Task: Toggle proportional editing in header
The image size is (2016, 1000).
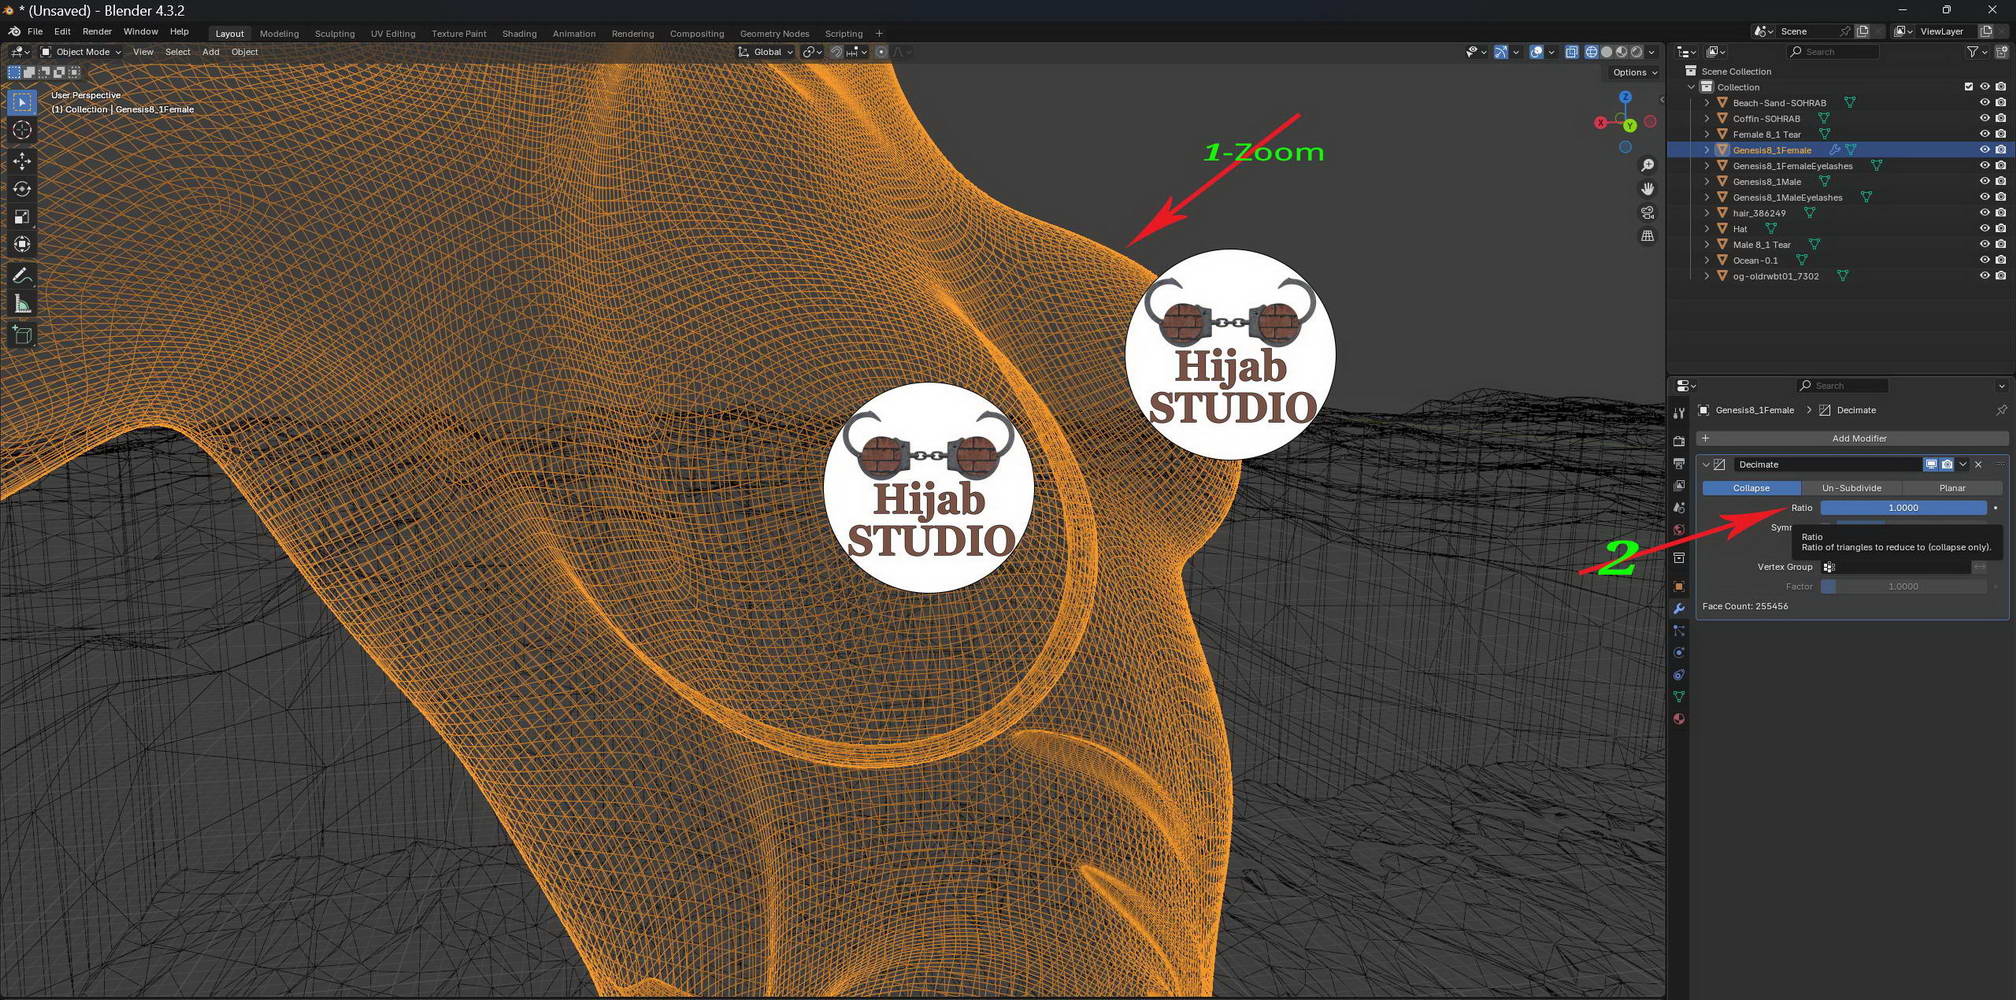Action: click(881, 52)
